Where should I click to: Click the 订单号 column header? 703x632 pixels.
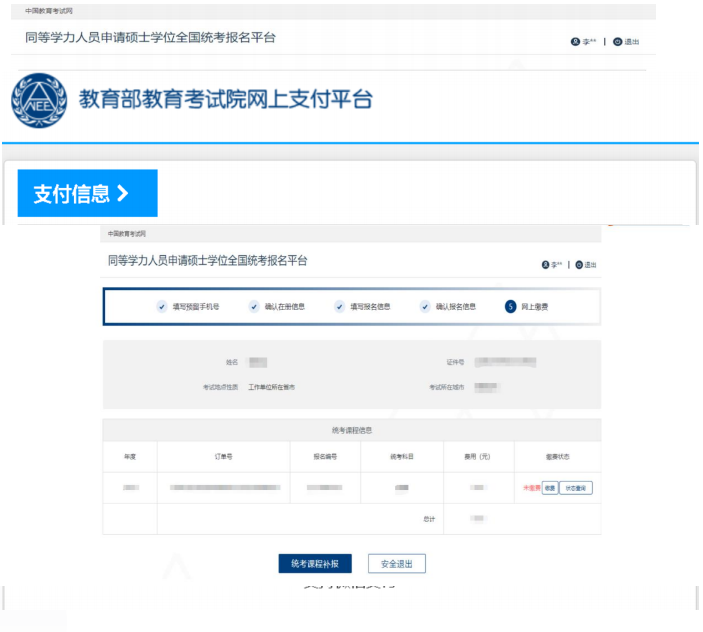point(224,457)
